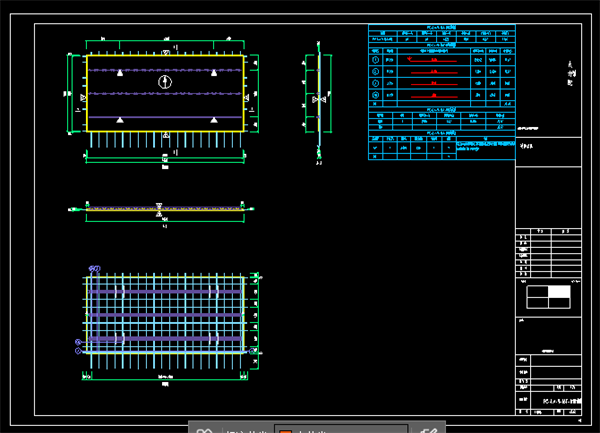Image resolution: width=600 pixels, height=433 pixels.
Task: Select the circled number marker in the top plan view
Action: coord(165,82)
